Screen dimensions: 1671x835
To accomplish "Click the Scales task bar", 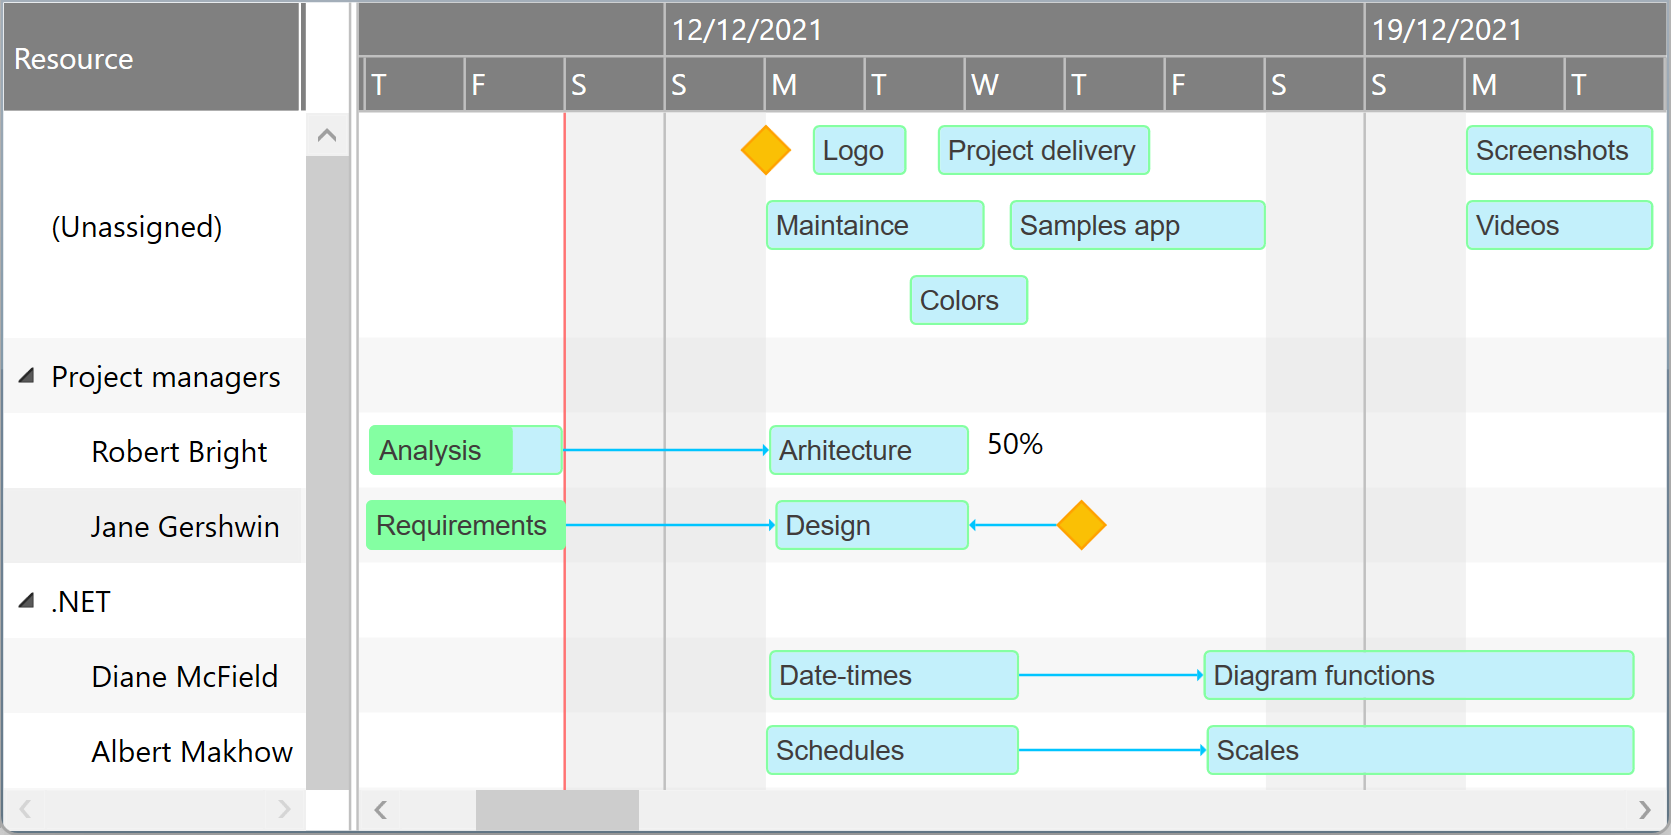I will [1418, 750].
